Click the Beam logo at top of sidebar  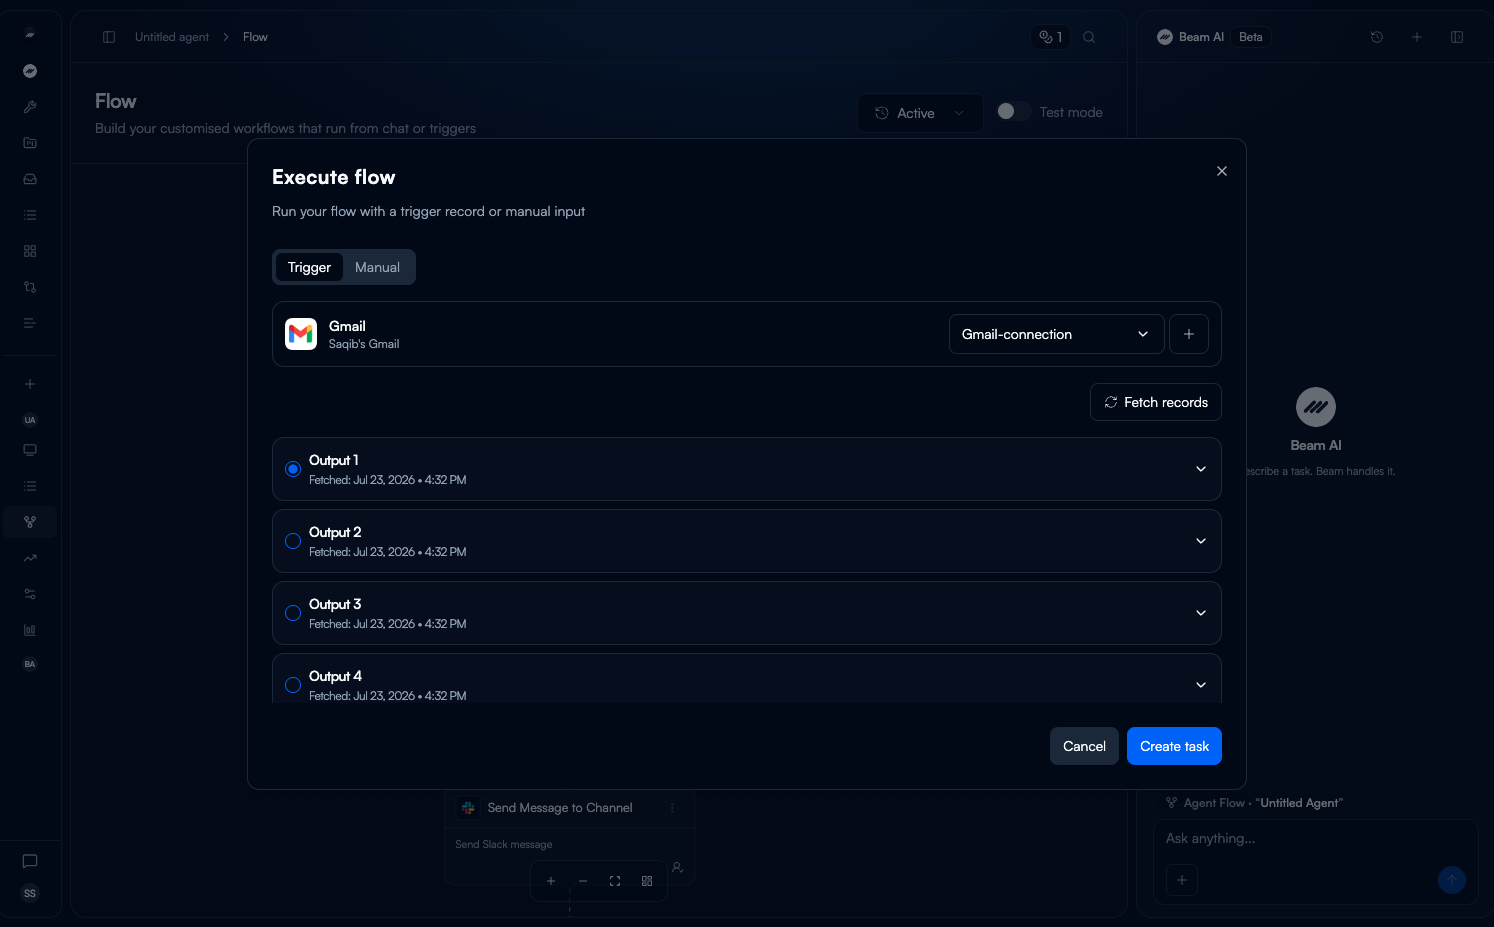point(30,33)
